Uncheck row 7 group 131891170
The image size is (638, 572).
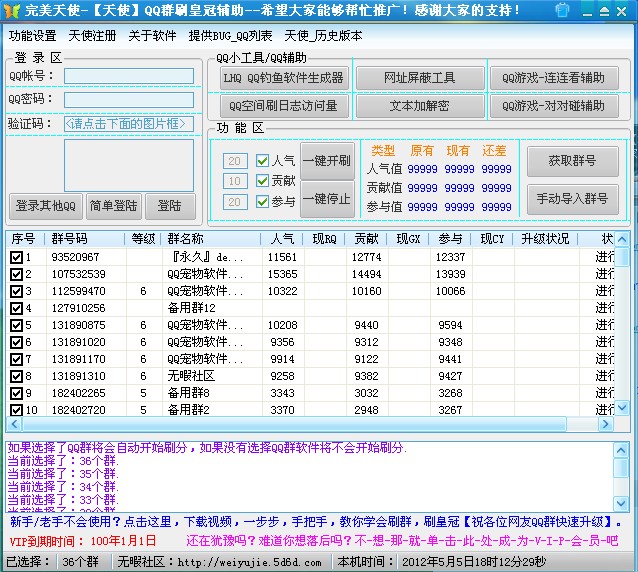(x=16, y=359)
